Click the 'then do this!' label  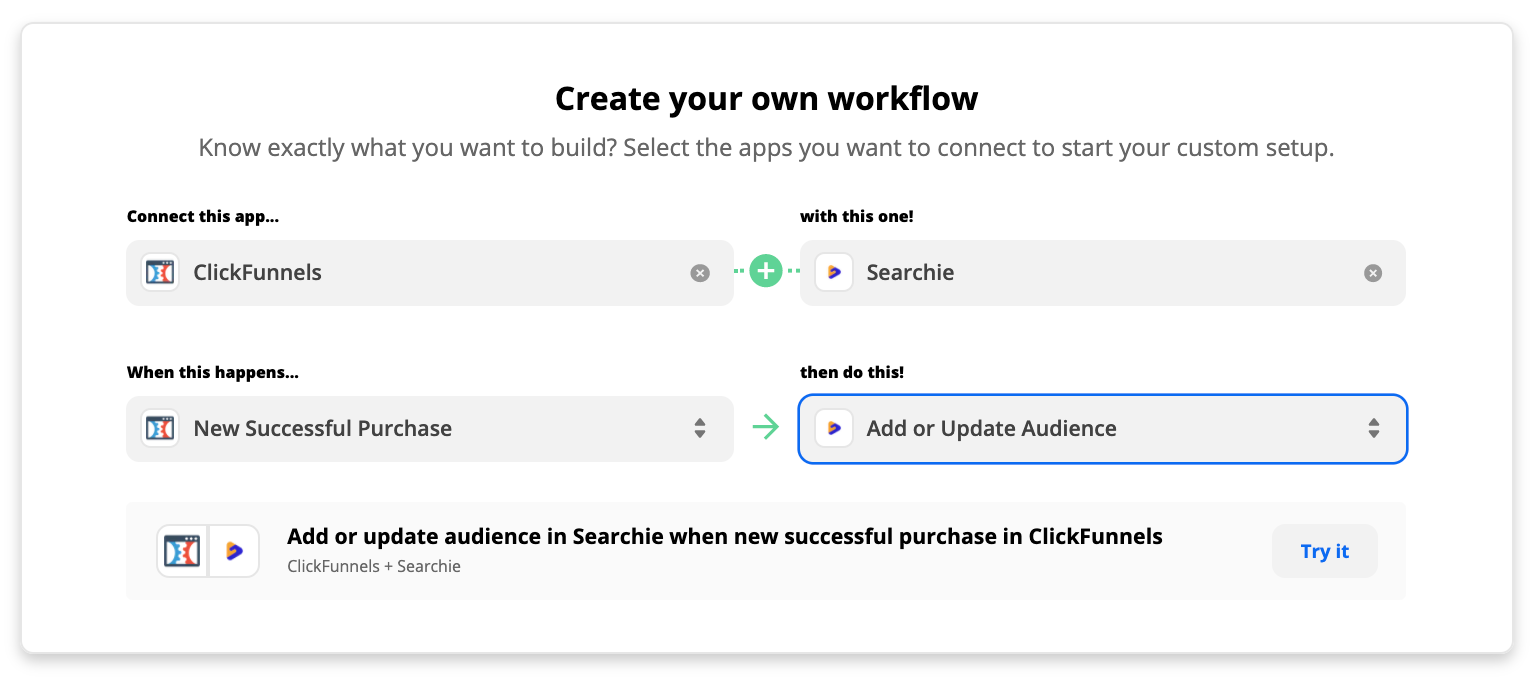click(852, 373)
